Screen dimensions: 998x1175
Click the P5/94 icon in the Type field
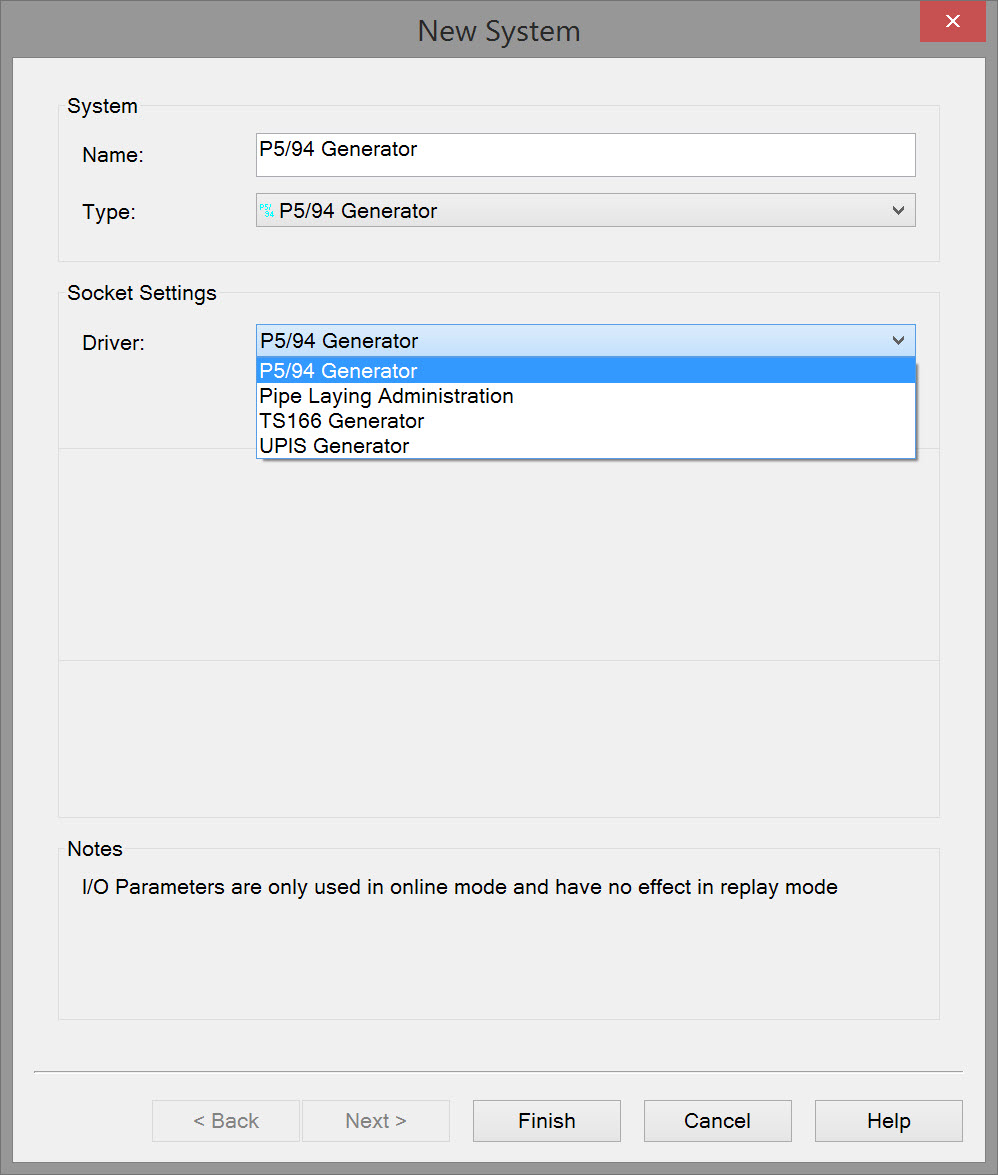click(x=266, y=211)
